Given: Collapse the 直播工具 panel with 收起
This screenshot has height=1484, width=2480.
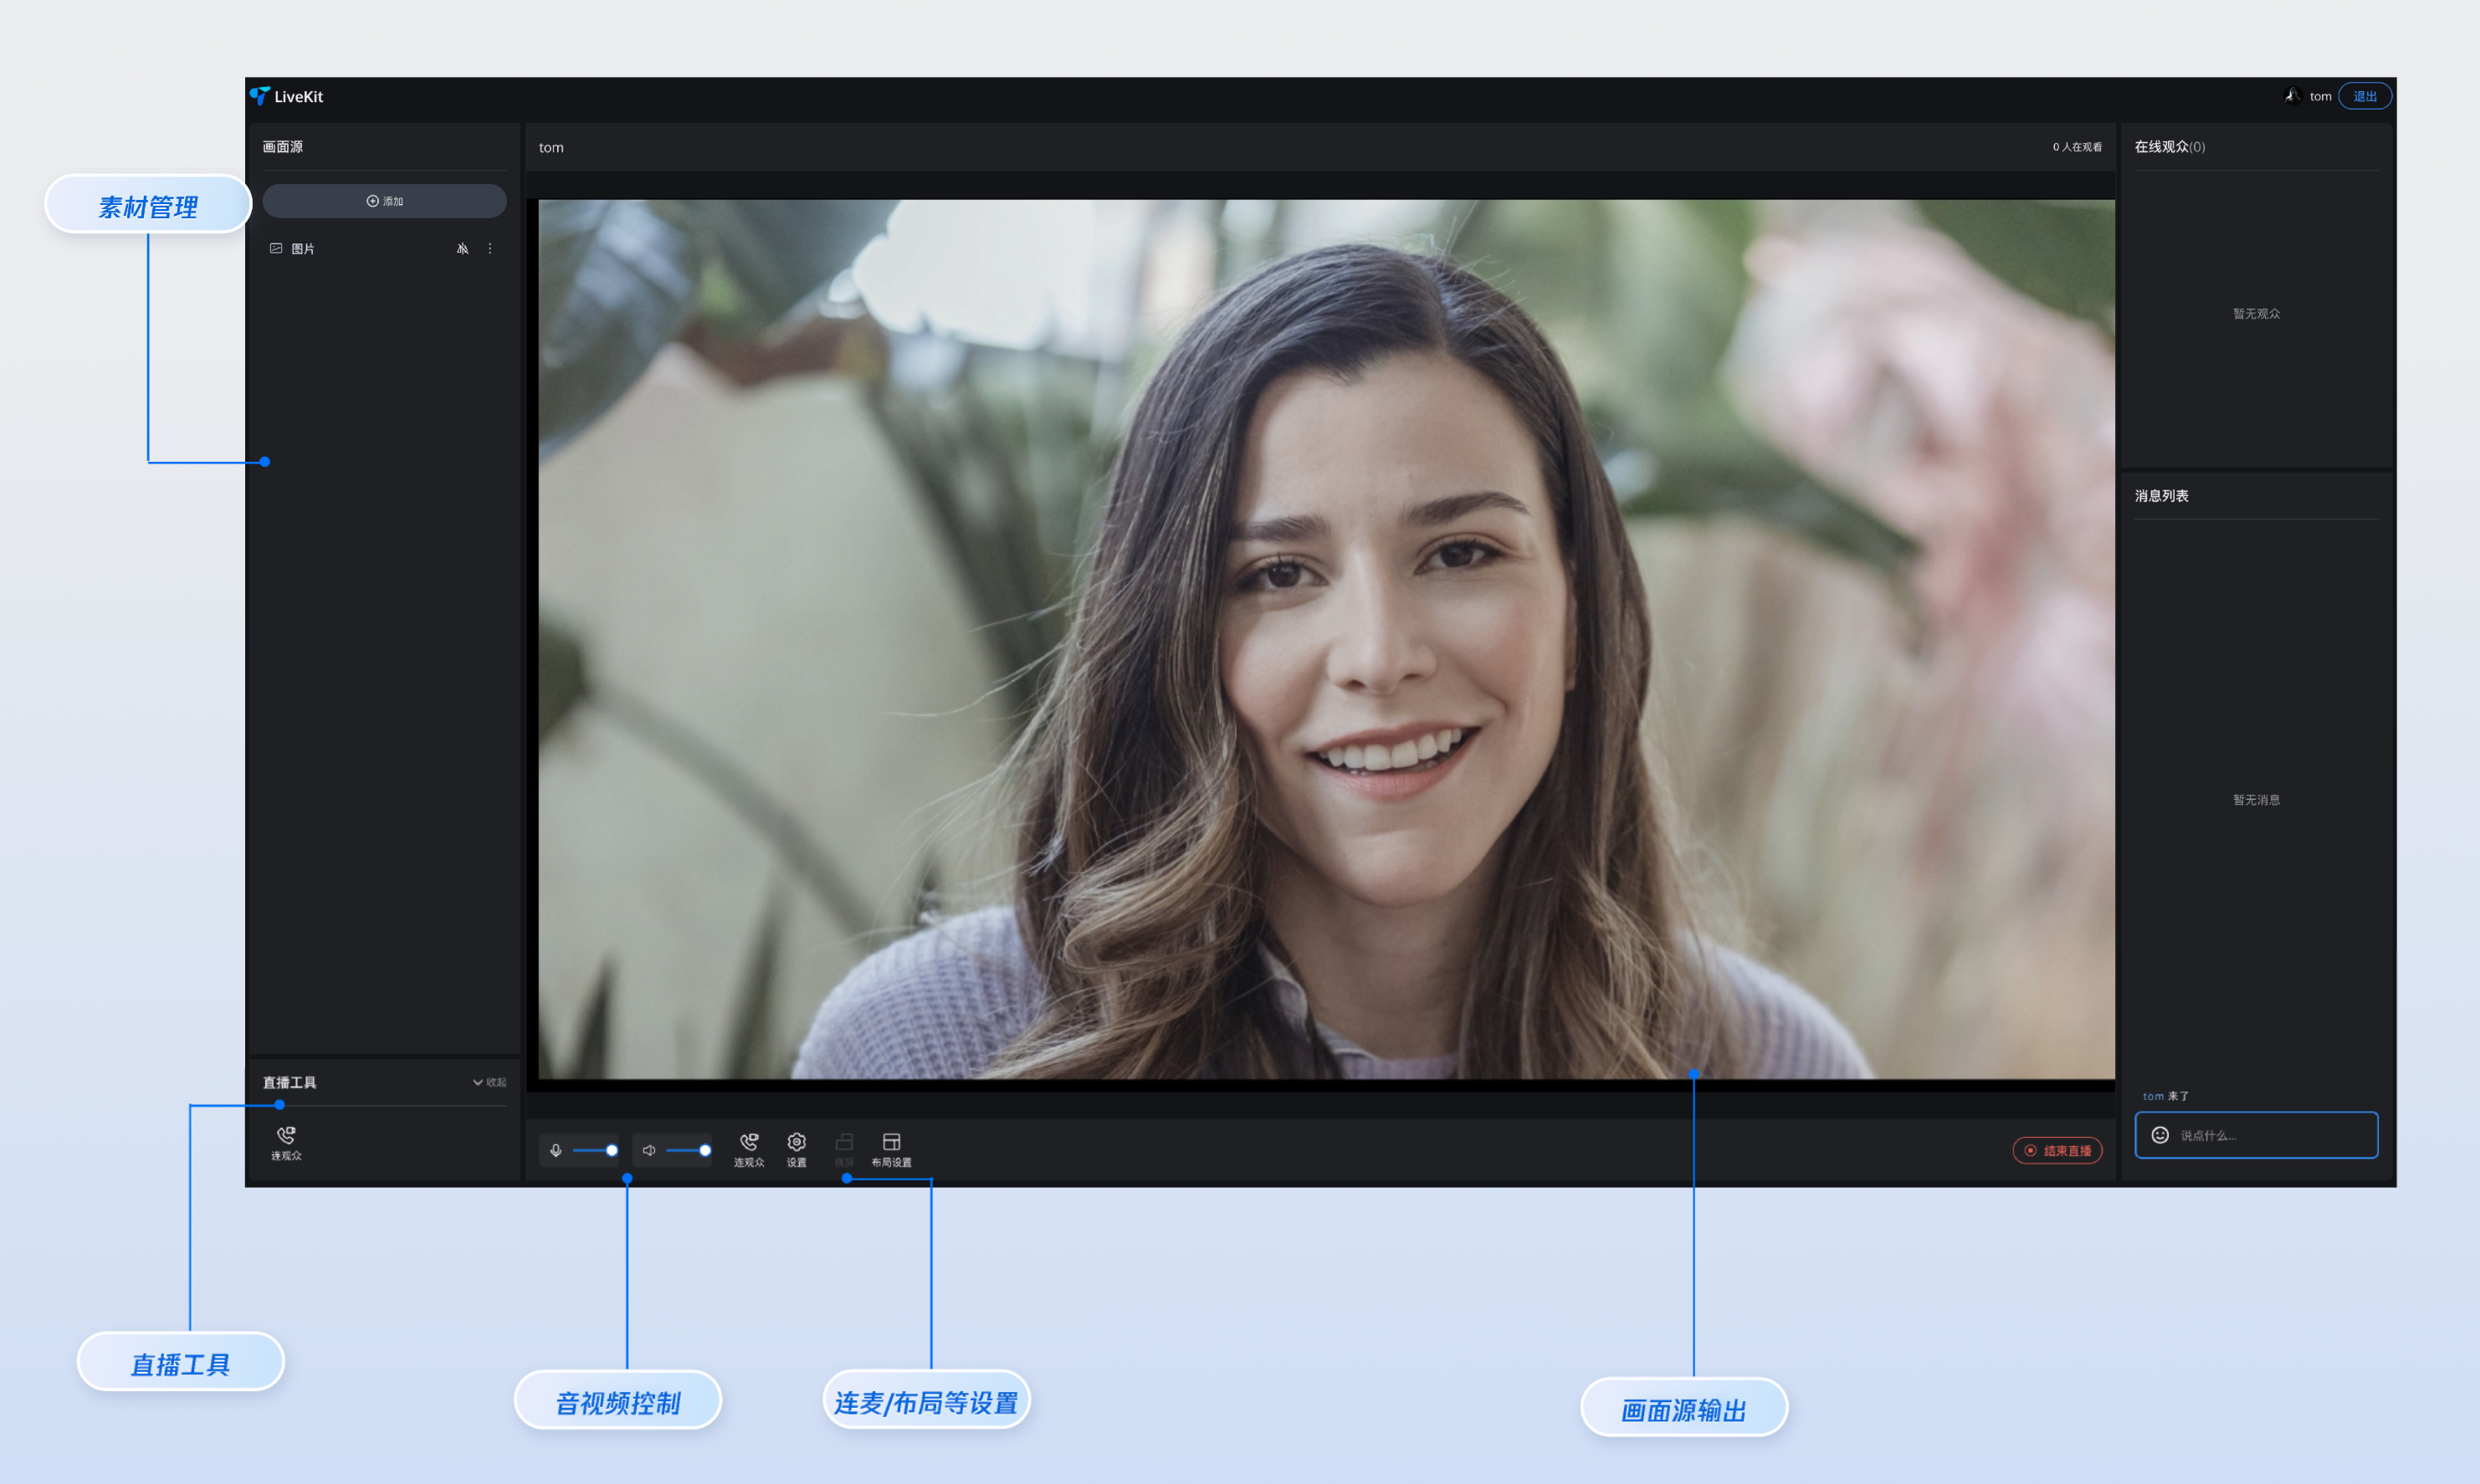Looking at the screenshot, I should click(x=490, y=1082).
